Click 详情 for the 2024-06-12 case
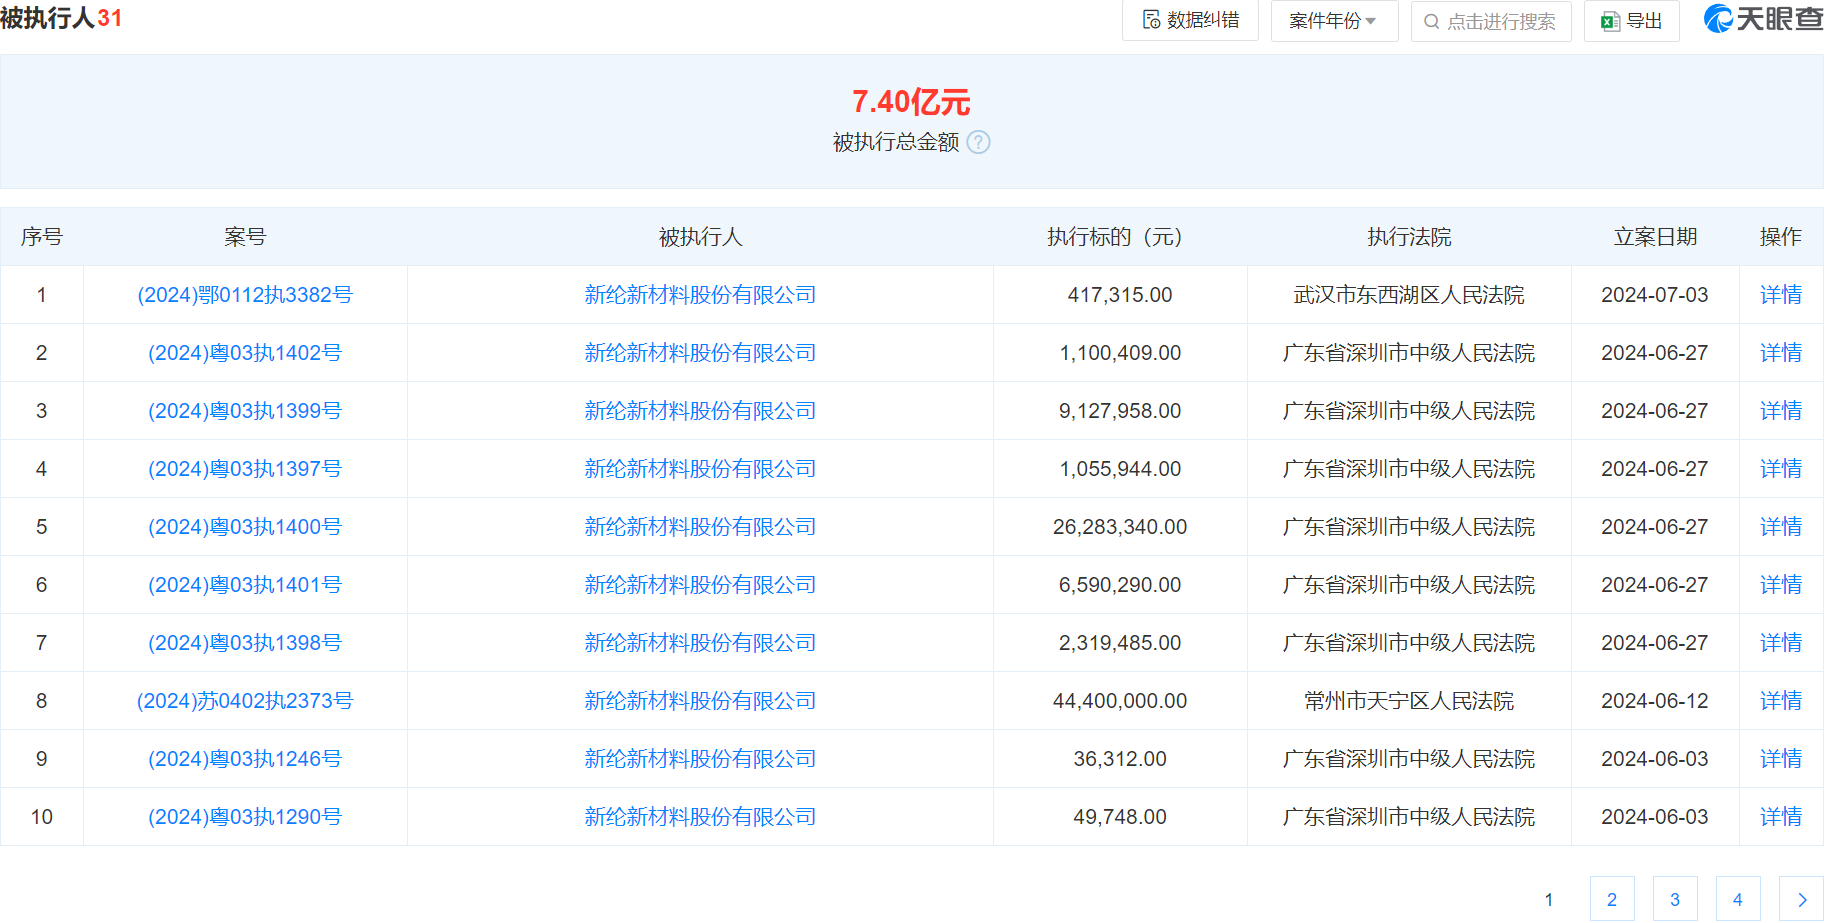The image size is (1824, 923). click(x=1781, y=701)
